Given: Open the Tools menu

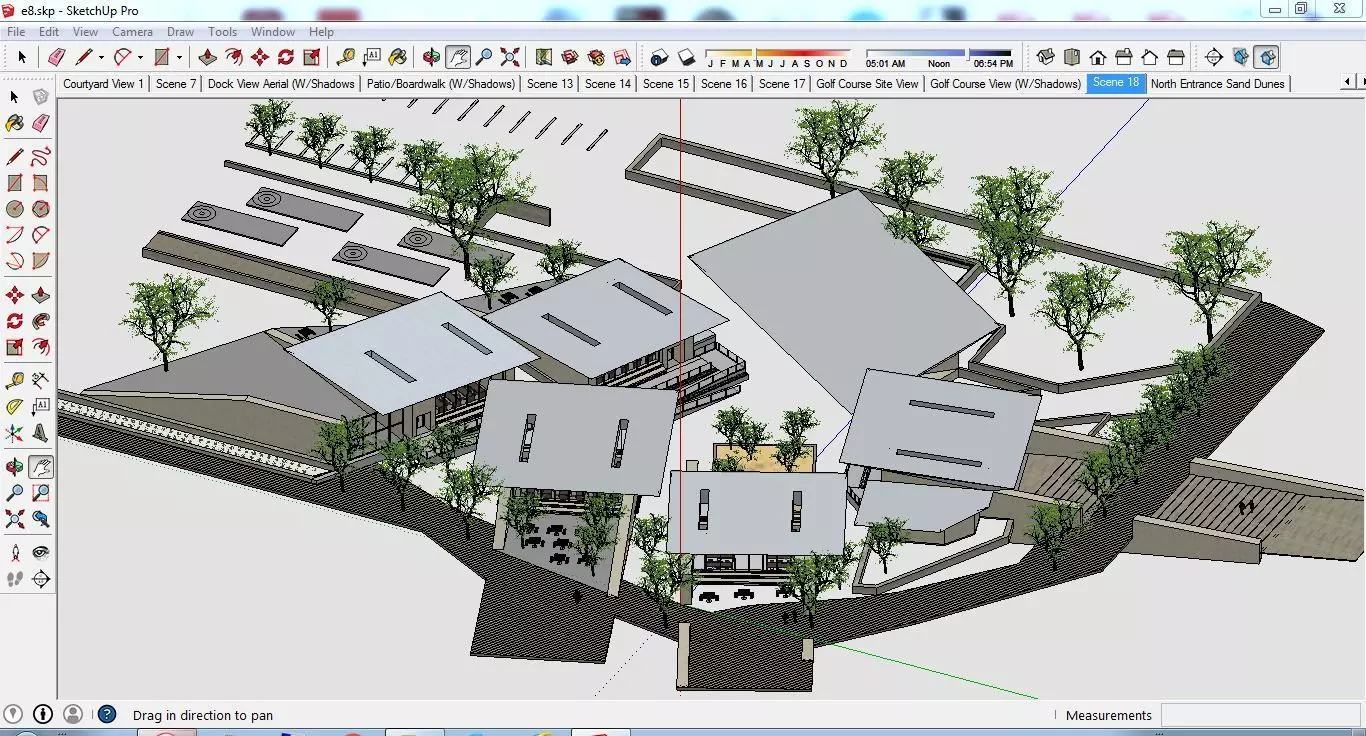Looking at the screenshot, I should [x=222, y=32].
